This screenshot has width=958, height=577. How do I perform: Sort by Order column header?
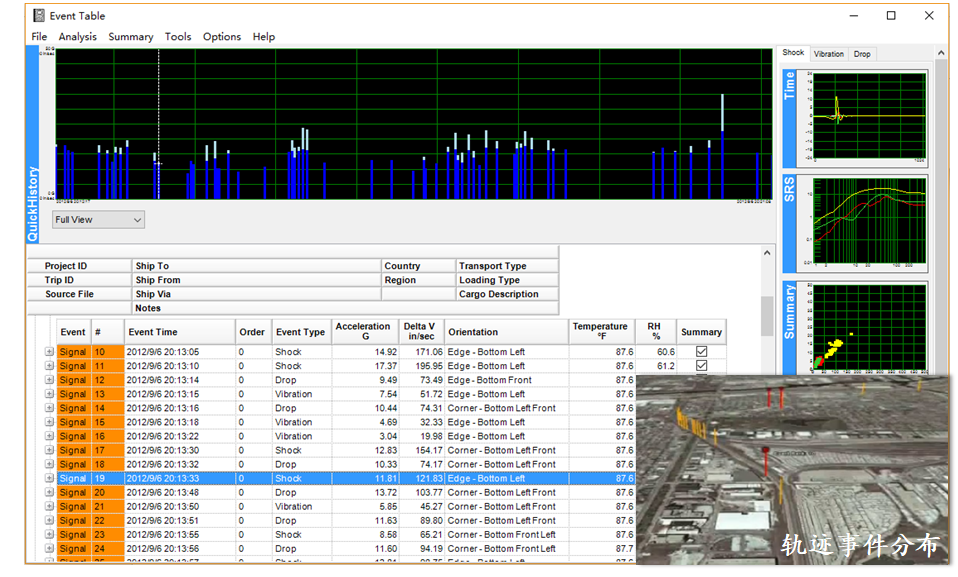click(x=253, y=332)
